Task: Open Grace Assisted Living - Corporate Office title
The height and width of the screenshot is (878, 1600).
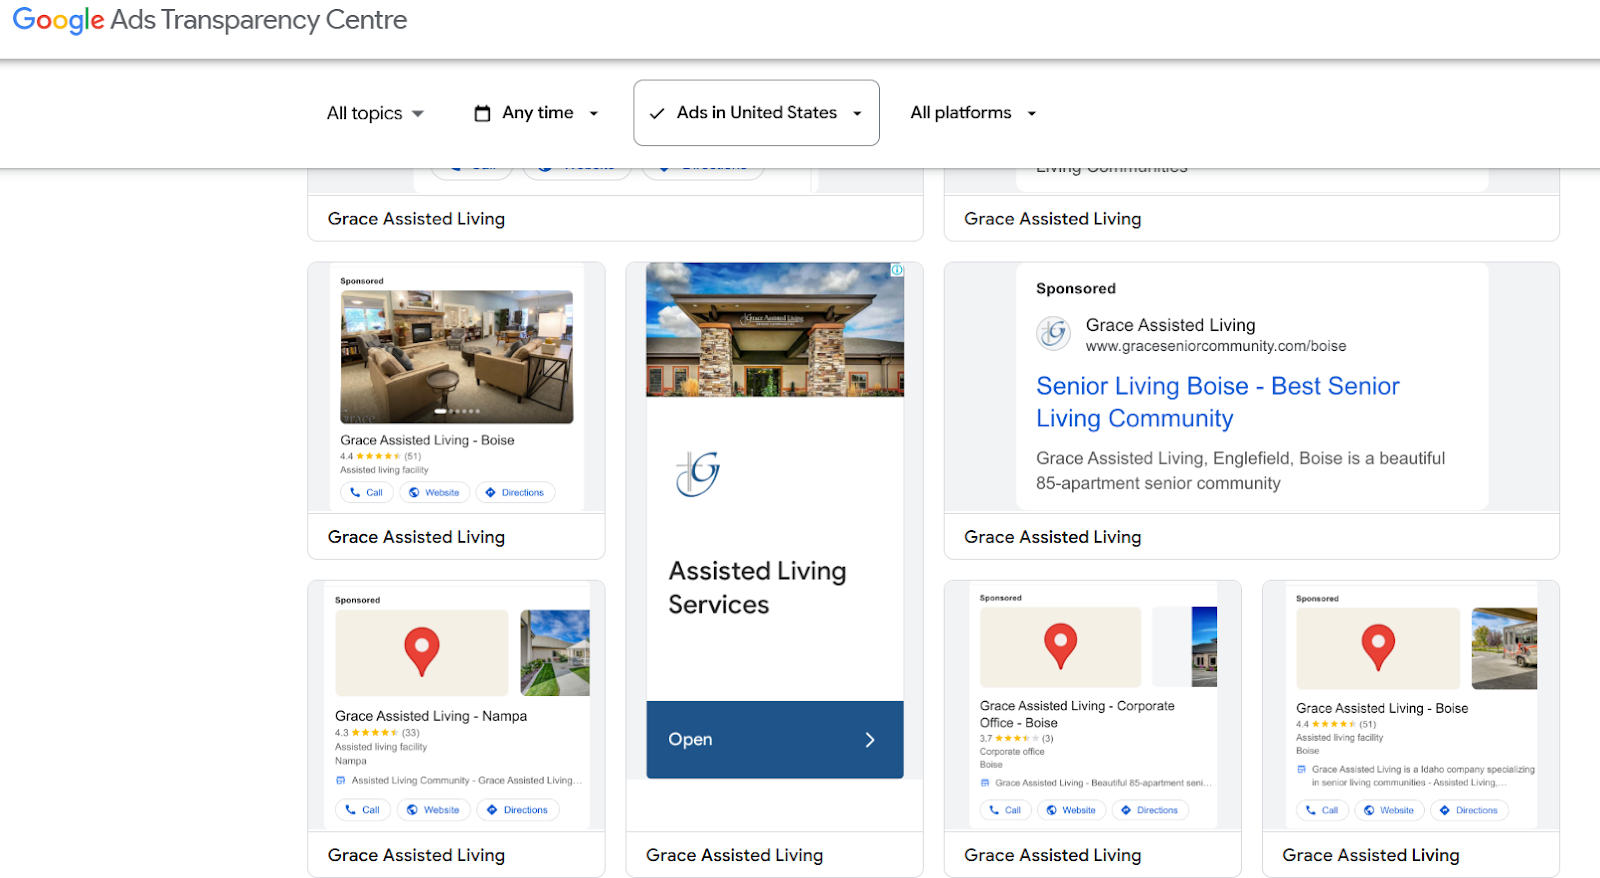Action: [x=1078, y=714]
